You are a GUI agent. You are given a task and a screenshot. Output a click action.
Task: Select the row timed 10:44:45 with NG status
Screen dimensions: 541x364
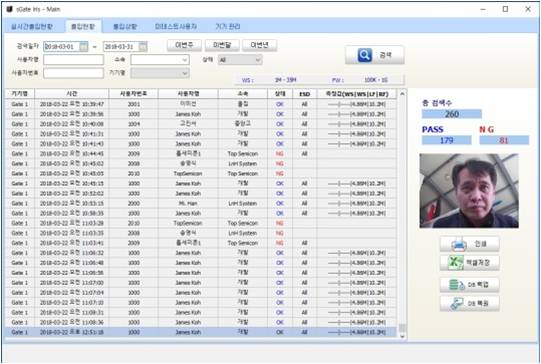coord(201,154)
